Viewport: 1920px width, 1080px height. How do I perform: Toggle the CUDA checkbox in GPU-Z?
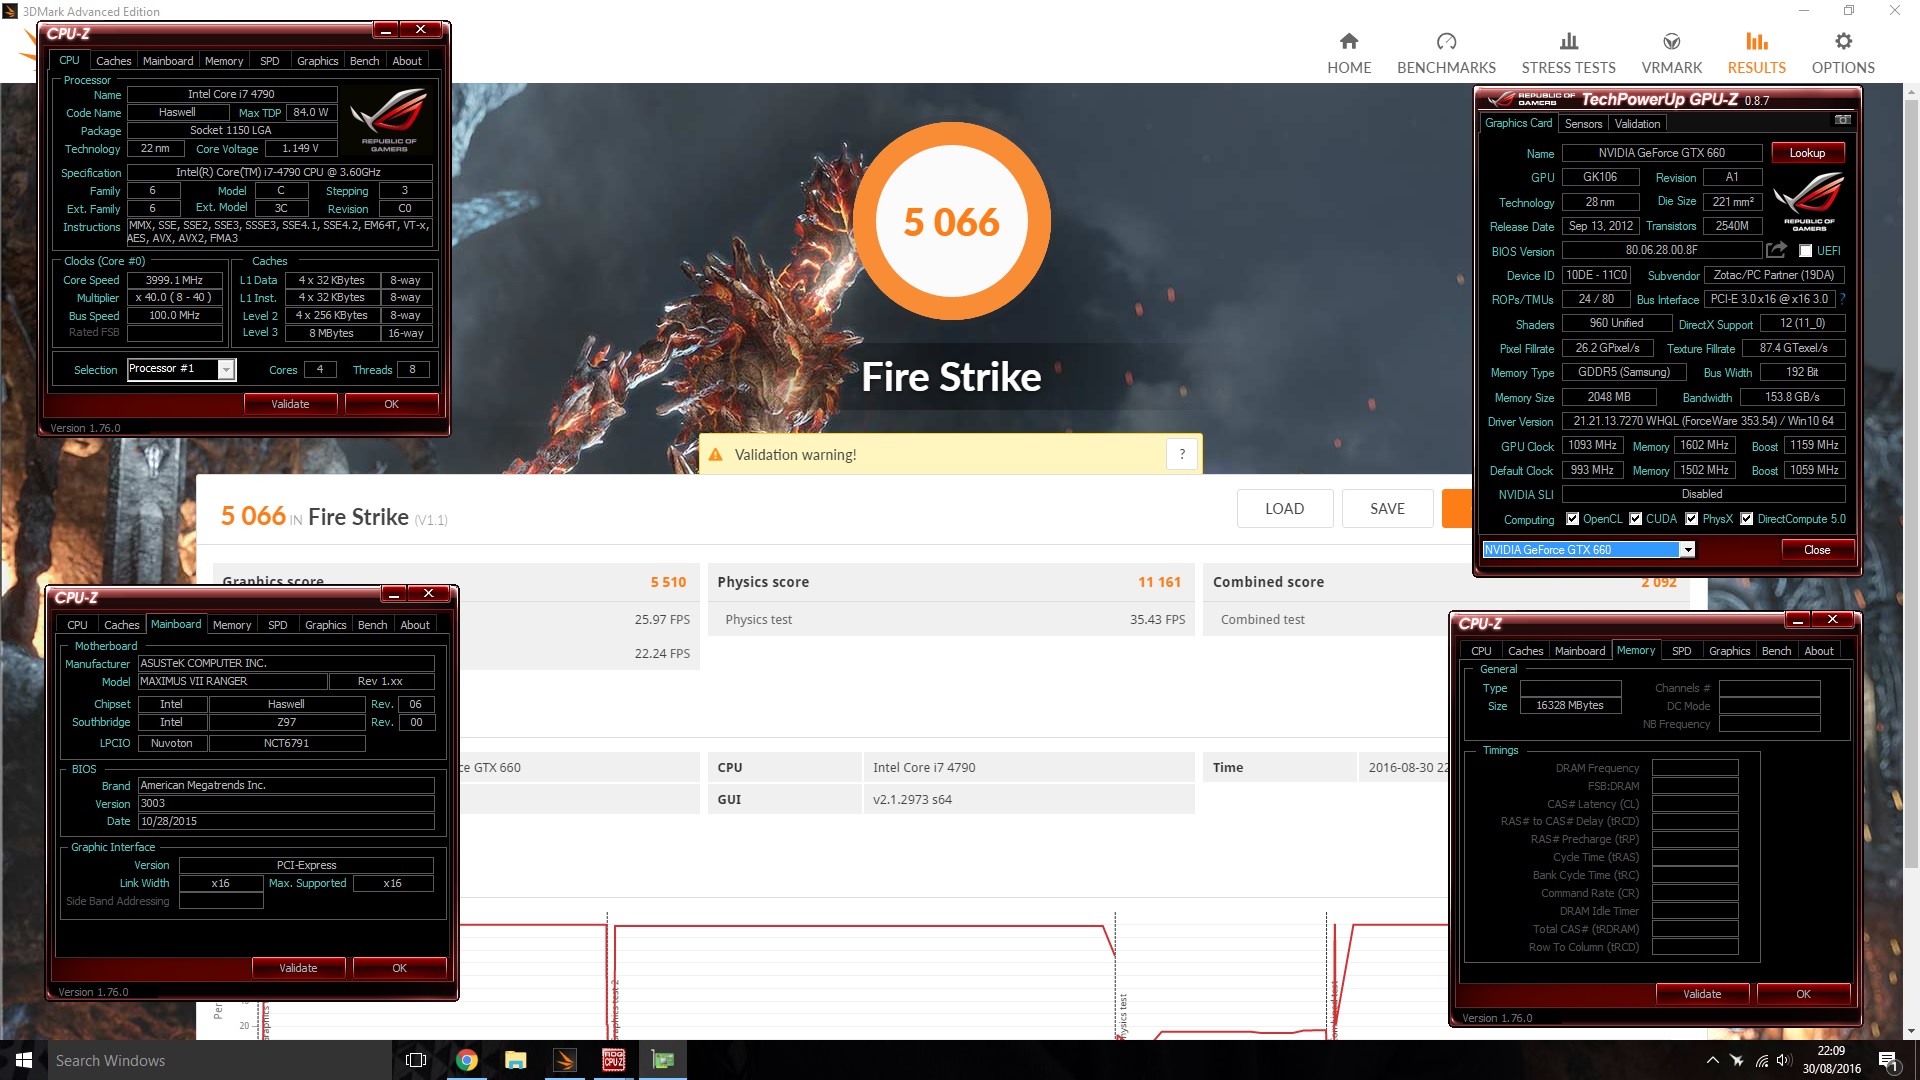[1635, 519]
